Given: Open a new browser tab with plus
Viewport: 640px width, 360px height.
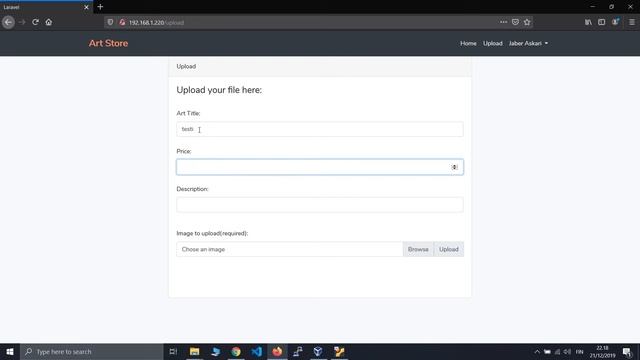Looking at the screenshot, I should (100, 7).
